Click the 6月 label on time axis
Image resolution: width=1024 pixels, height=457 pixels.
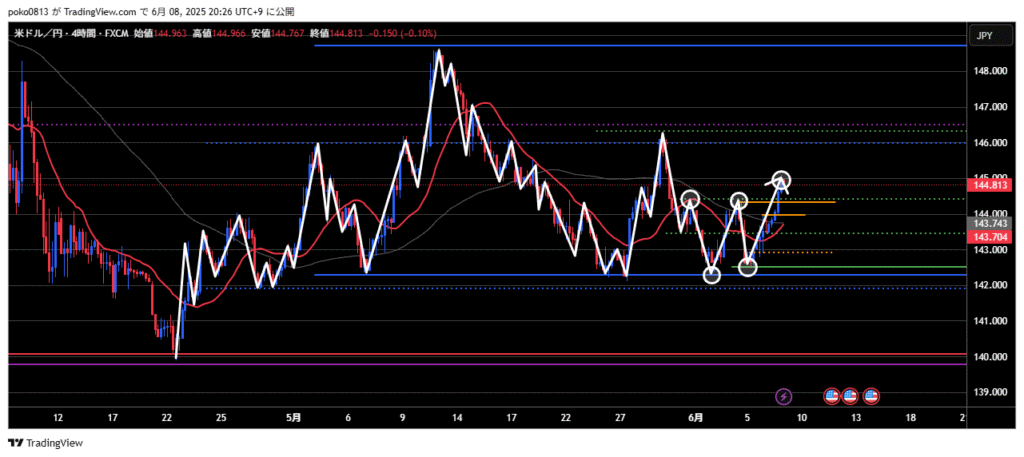pos(693,417)
